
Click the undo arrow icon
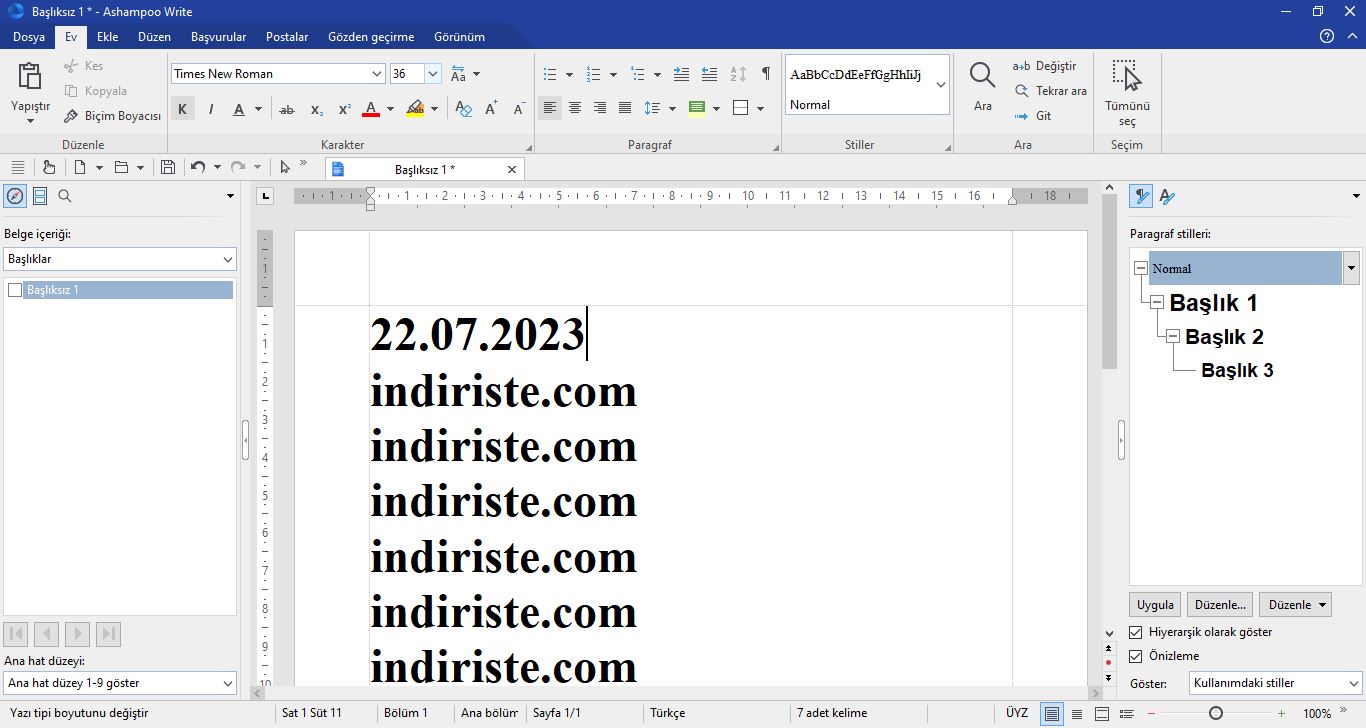[x=198, y=168]
